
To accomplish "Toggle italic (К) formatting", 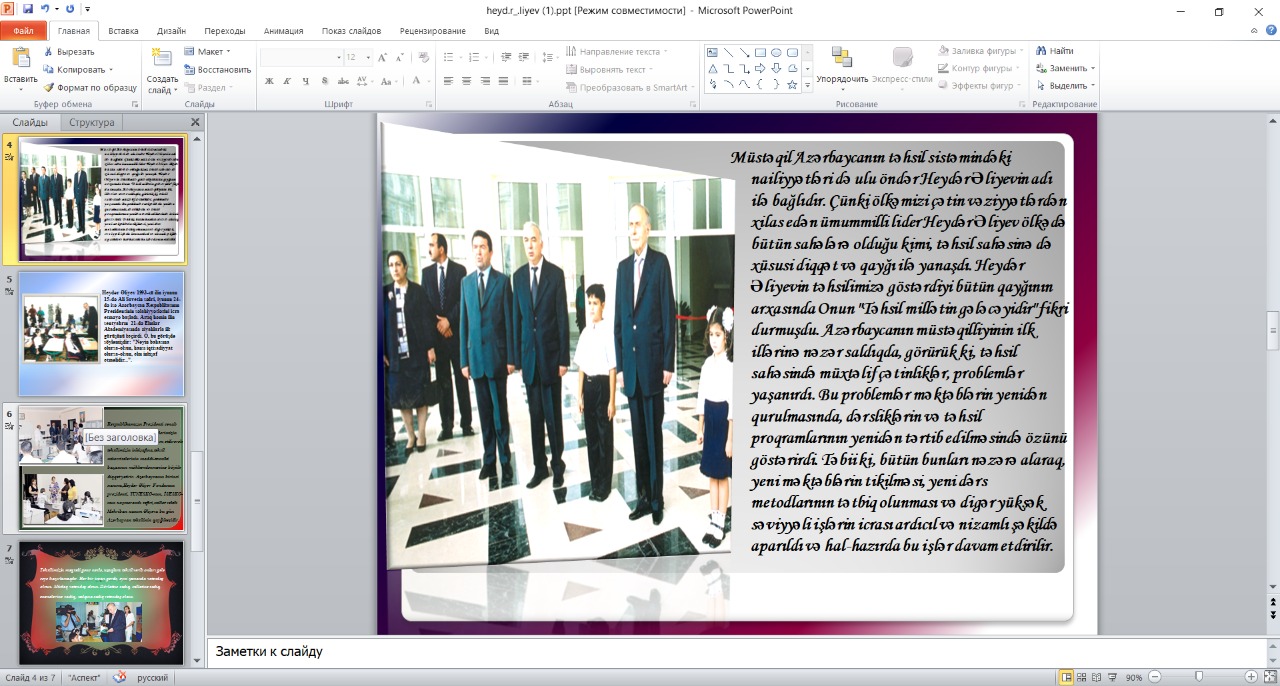I will point(286,81).
